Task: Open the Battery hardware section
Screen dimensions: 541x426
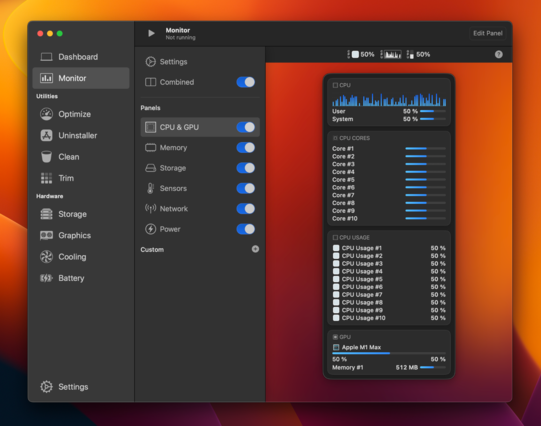Action: [x=81, y=278]
